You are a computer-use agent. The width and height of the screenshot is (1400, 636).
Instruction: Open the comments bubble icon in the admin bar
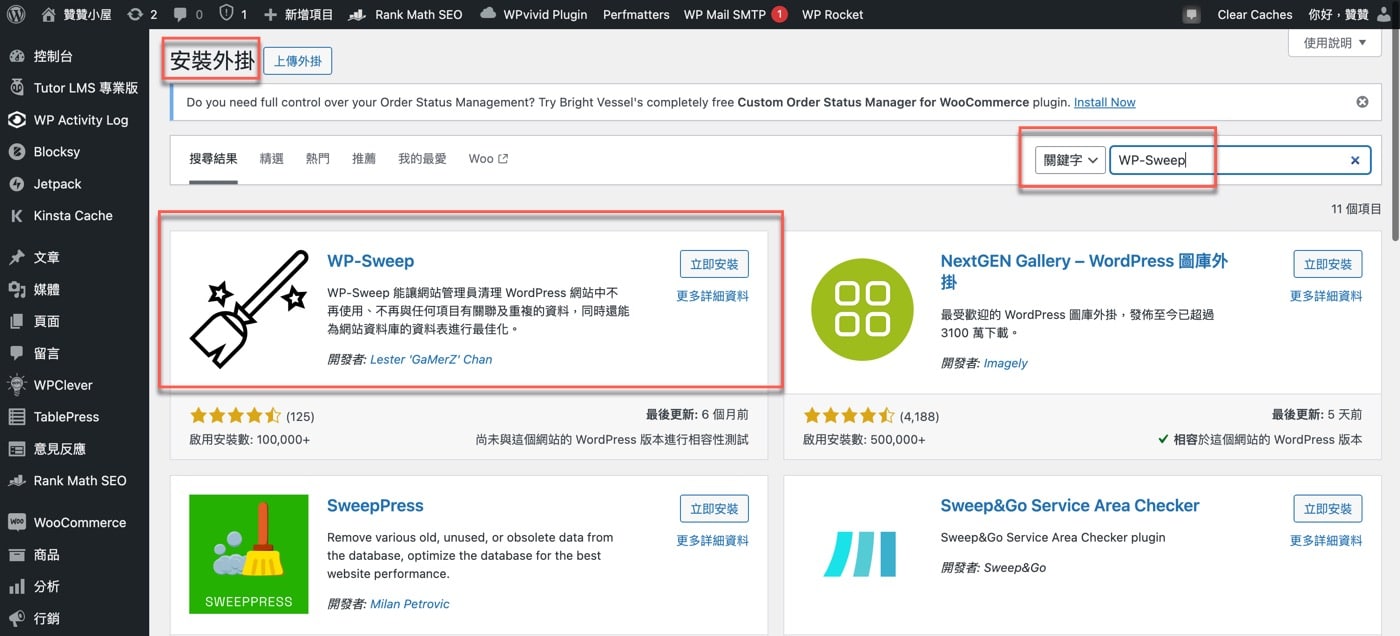click(179, 15)
